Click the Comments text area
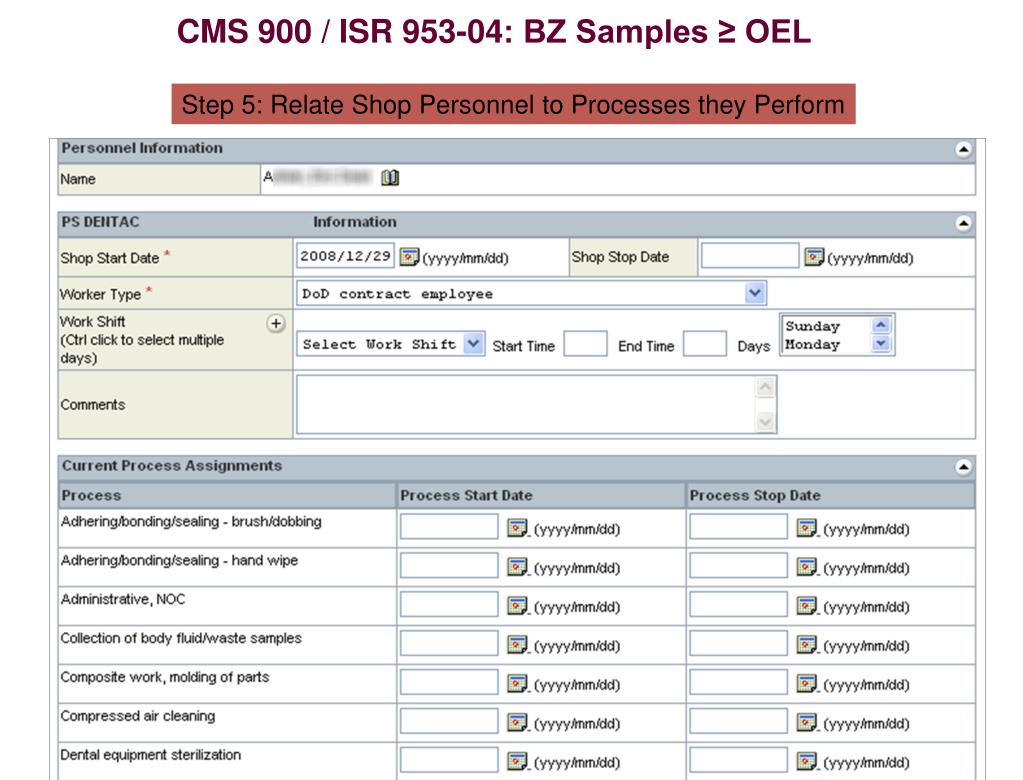The image size is (1023, 780). tap(526, 404)
